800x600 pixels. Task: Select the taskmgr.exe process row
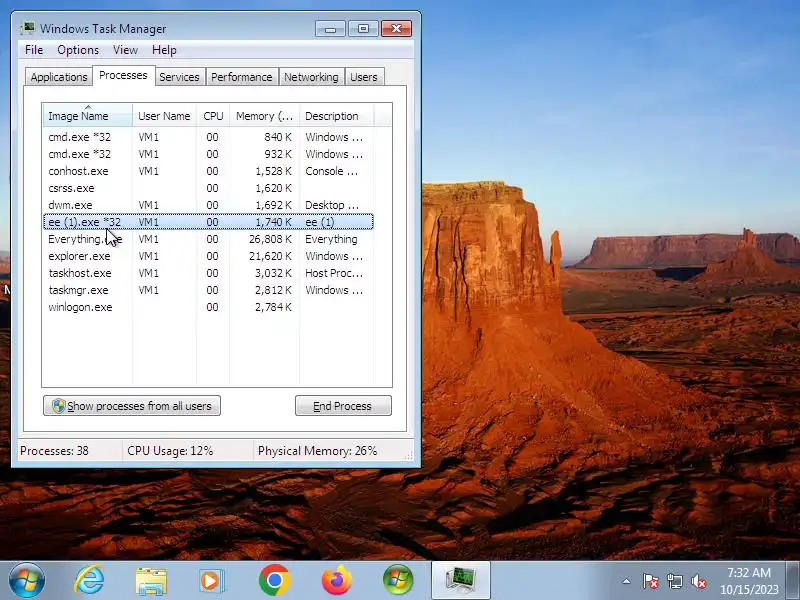209,290
